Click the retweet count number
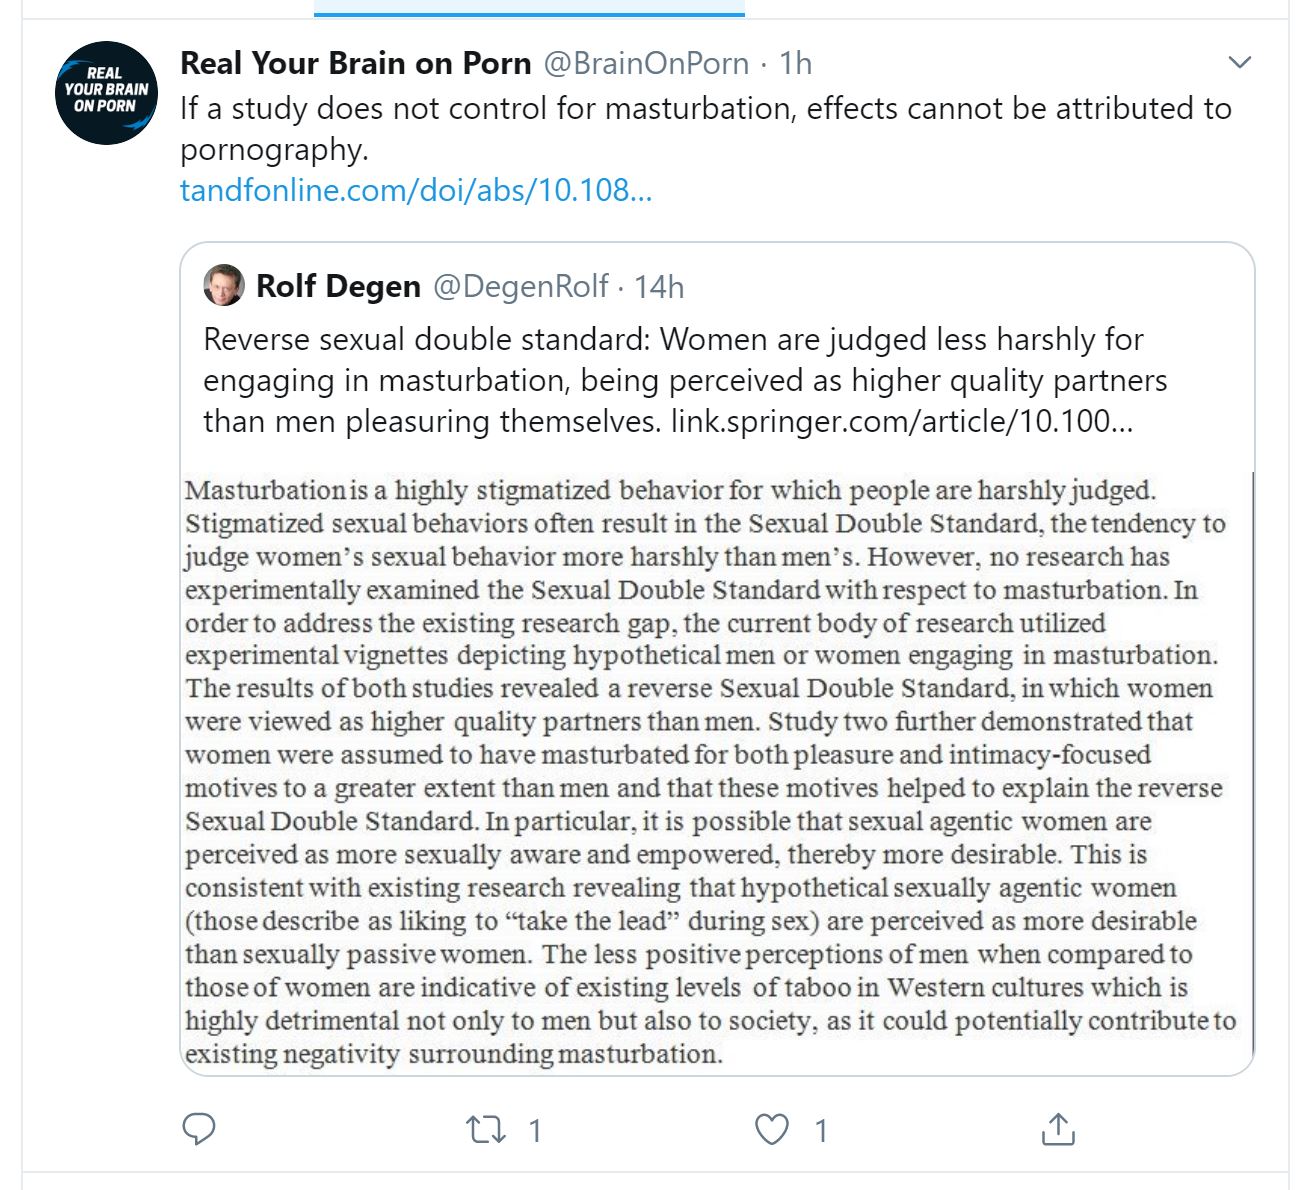 (535, 1131)
